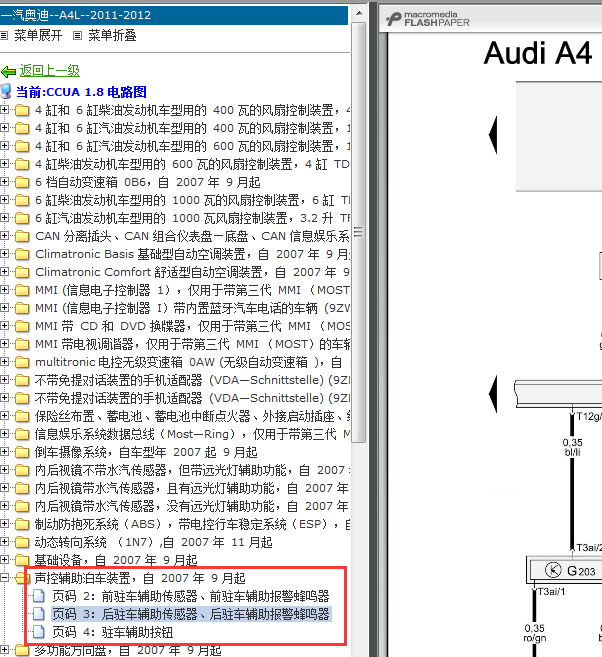This screenshot has height=657, width=602.
Task: Click folder icon of 信息娱乐系统数据总线 row
Action: pos(22,435)
